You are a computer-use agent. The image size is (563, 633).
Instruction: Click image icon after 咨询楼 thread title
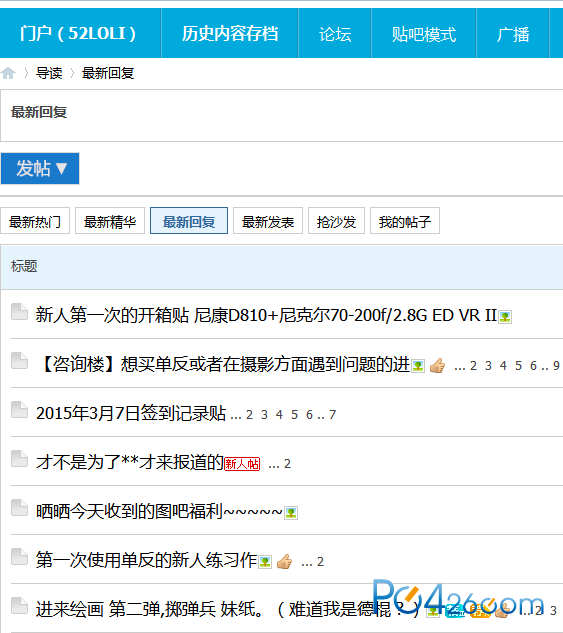418,366
